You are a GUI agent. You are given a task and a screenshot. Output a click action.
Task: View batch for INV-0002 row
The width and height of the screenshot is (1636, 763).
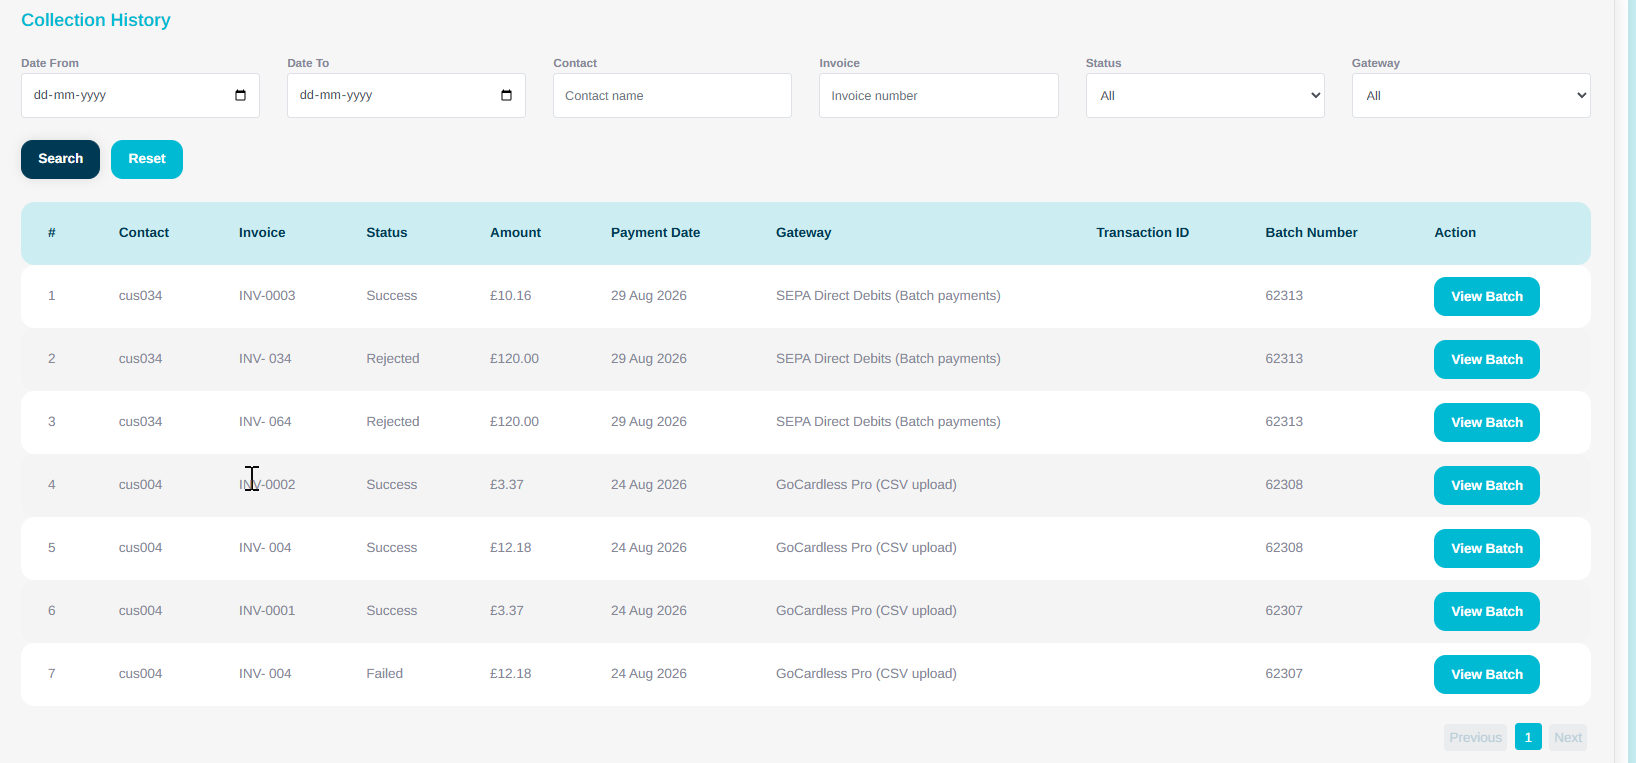pyautogui.click(x=1487, y=485)
